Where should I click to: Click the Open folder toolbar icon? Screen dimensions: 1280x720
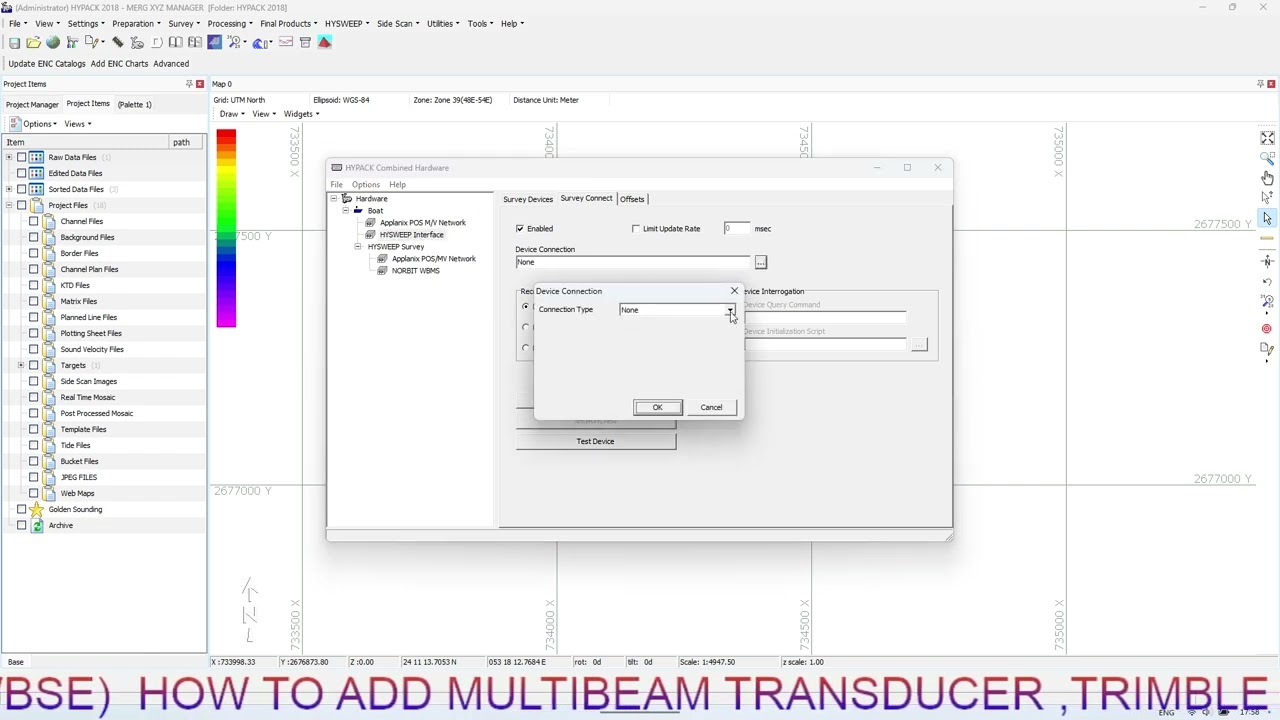tap(33, 43)
